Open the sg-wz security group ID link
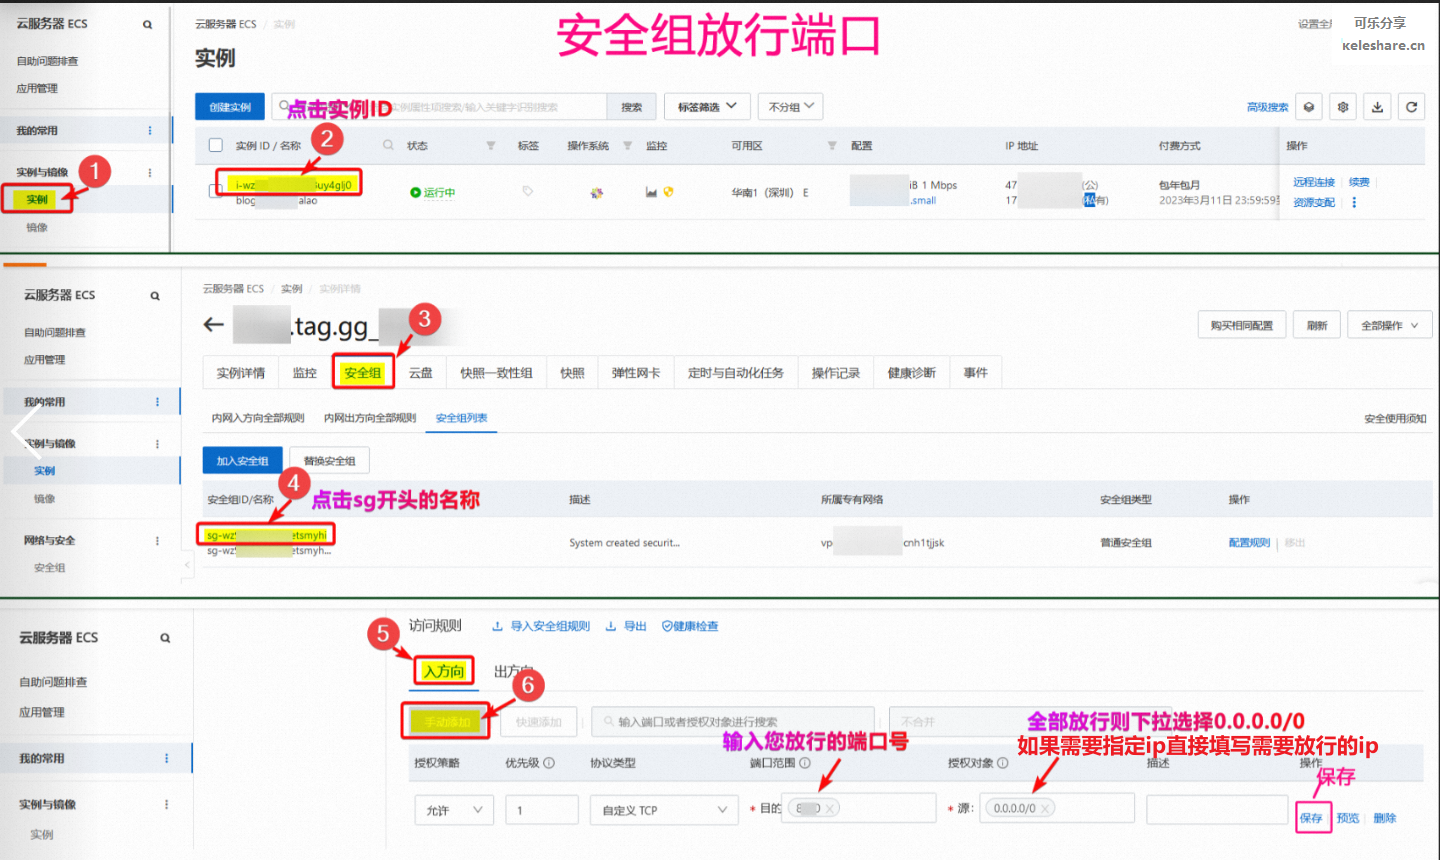The image size is (1440, 860). [266, 535]
